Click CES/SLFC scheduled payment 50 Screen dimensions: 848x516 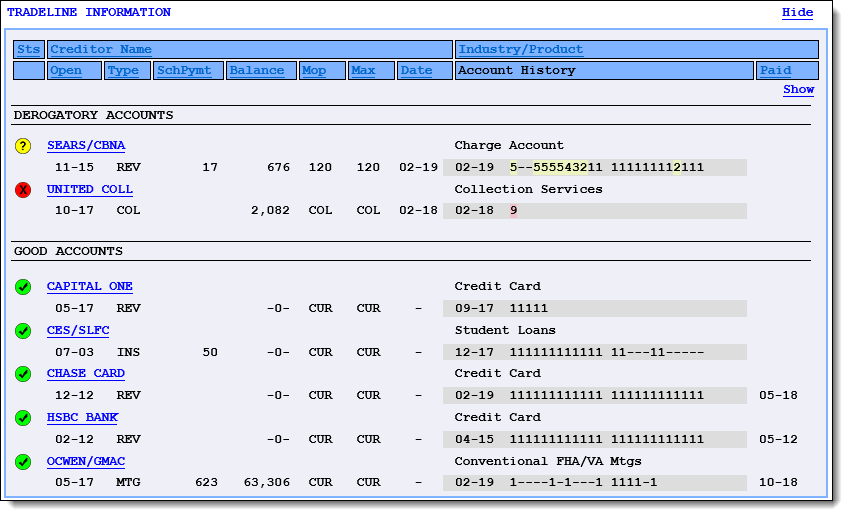point(210,352)
